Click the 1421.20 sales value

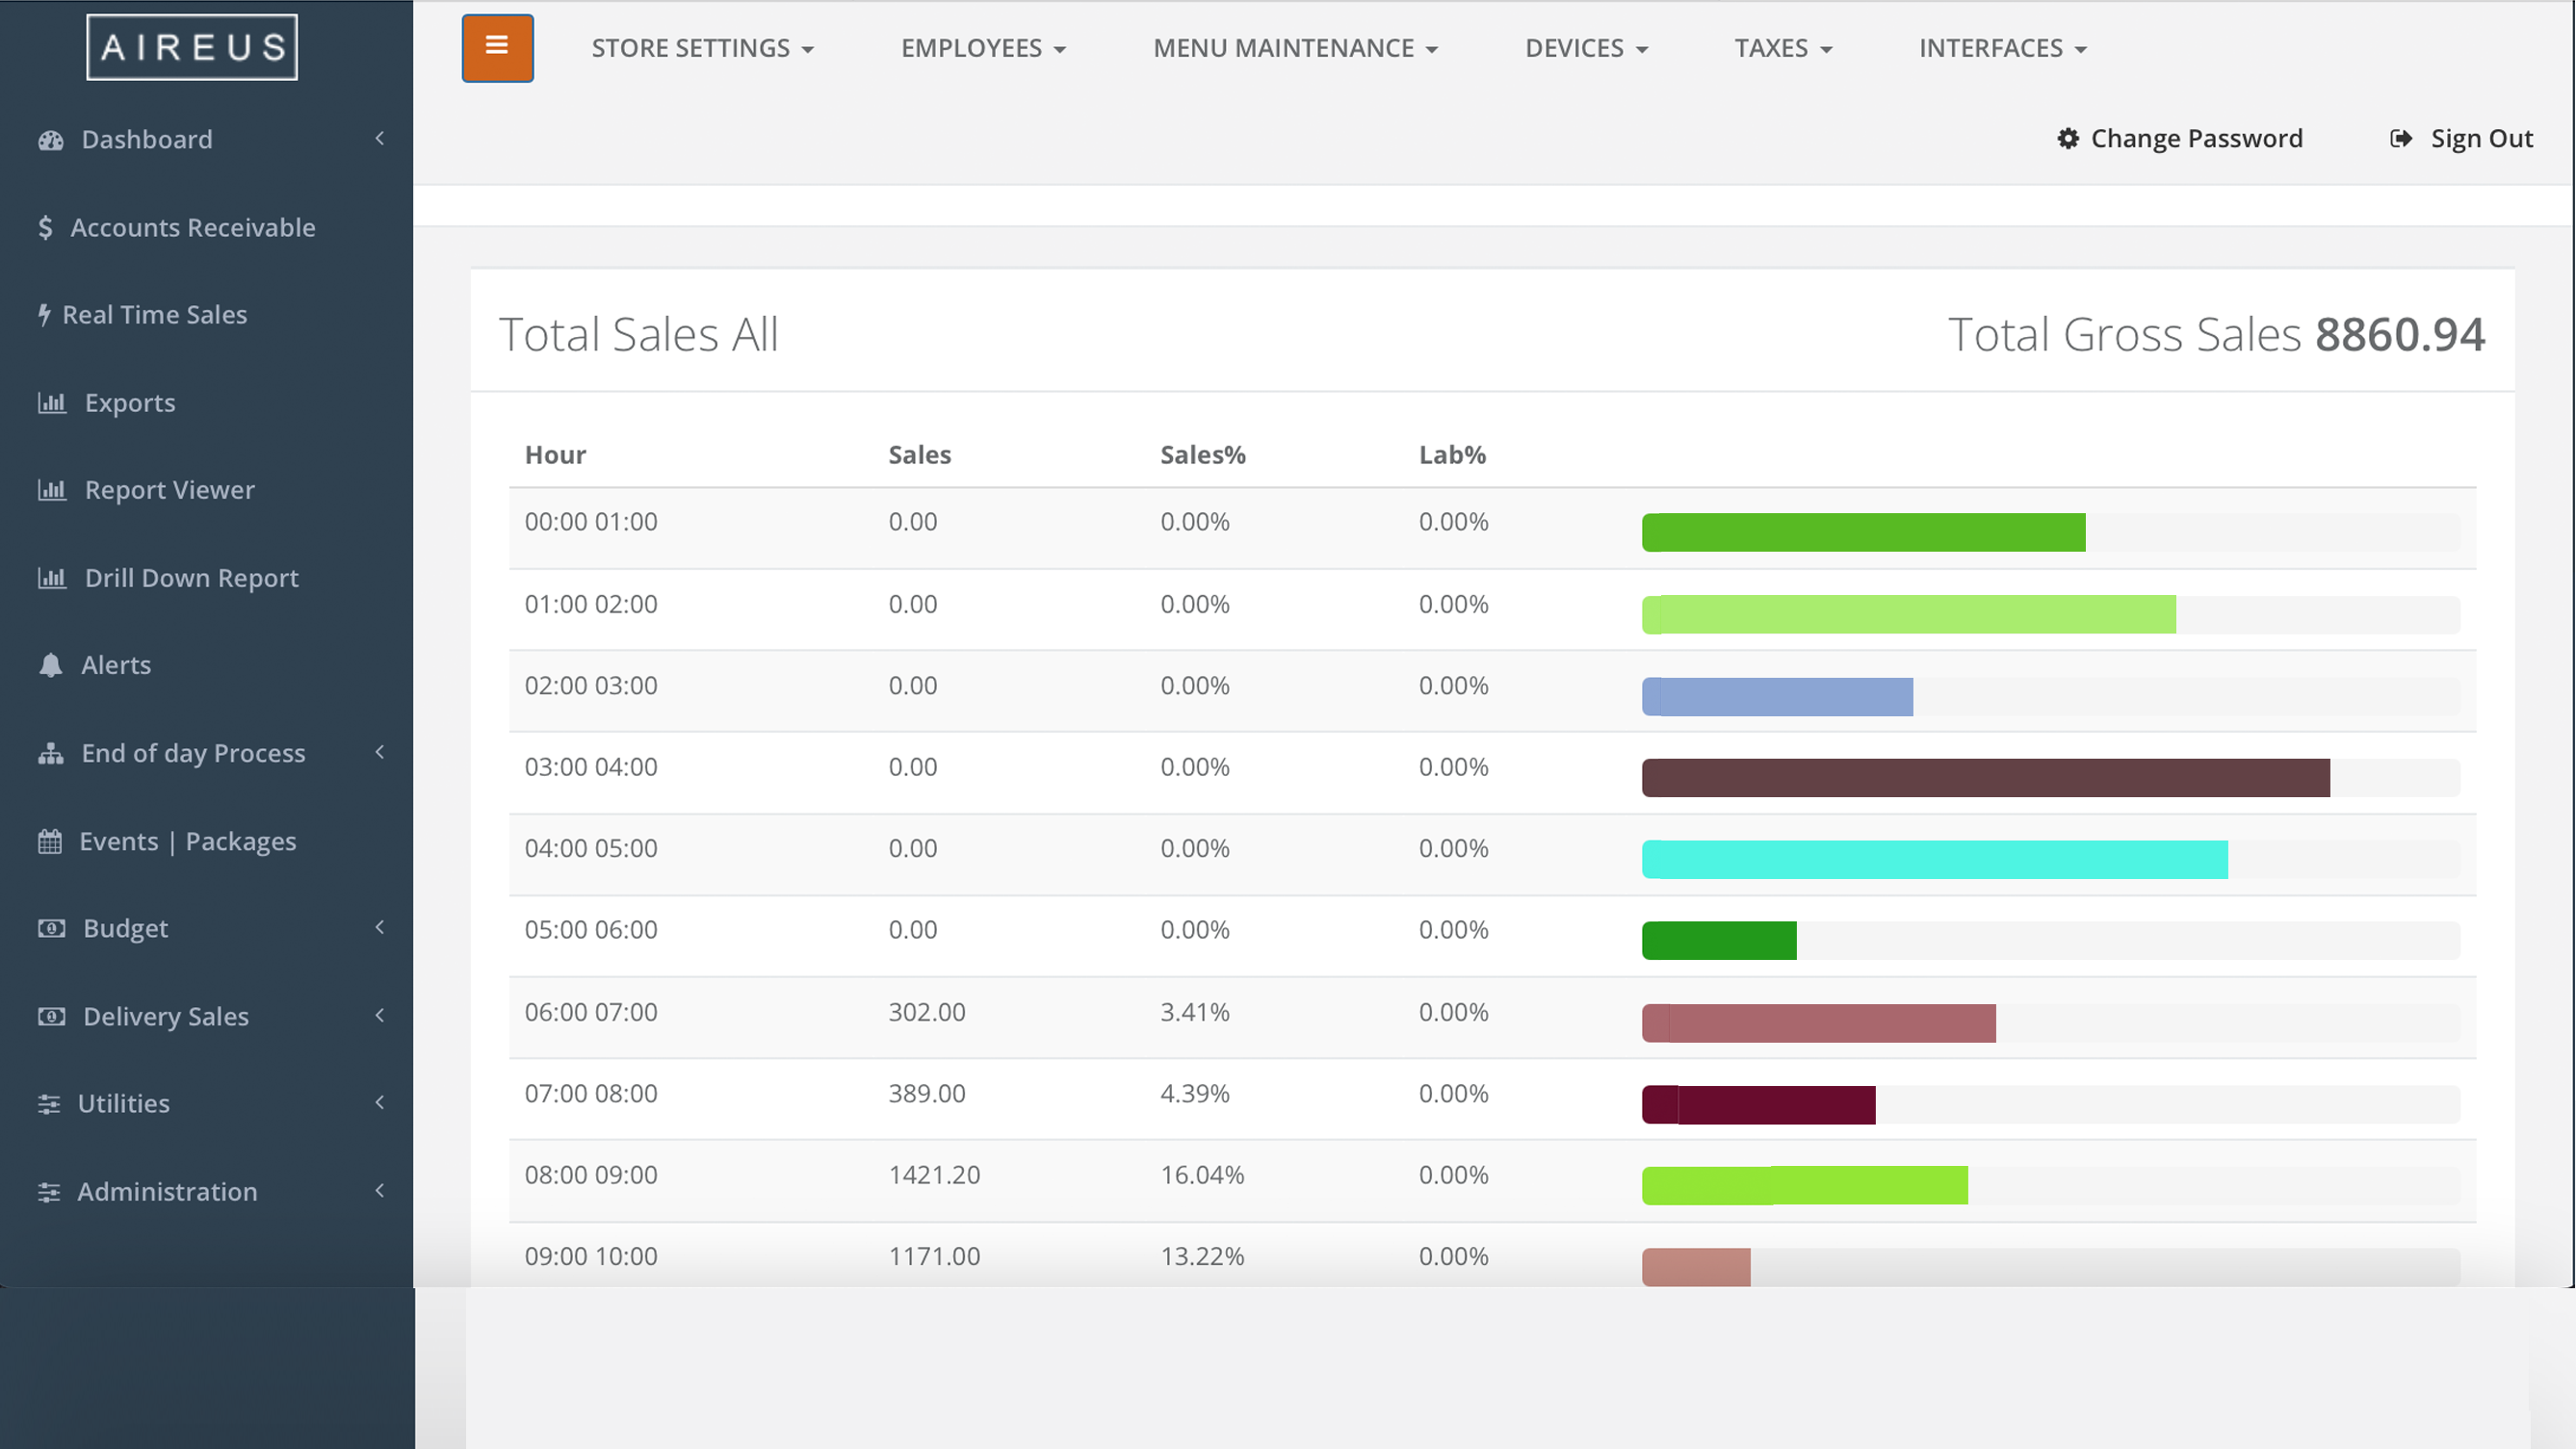[935, 1175]
